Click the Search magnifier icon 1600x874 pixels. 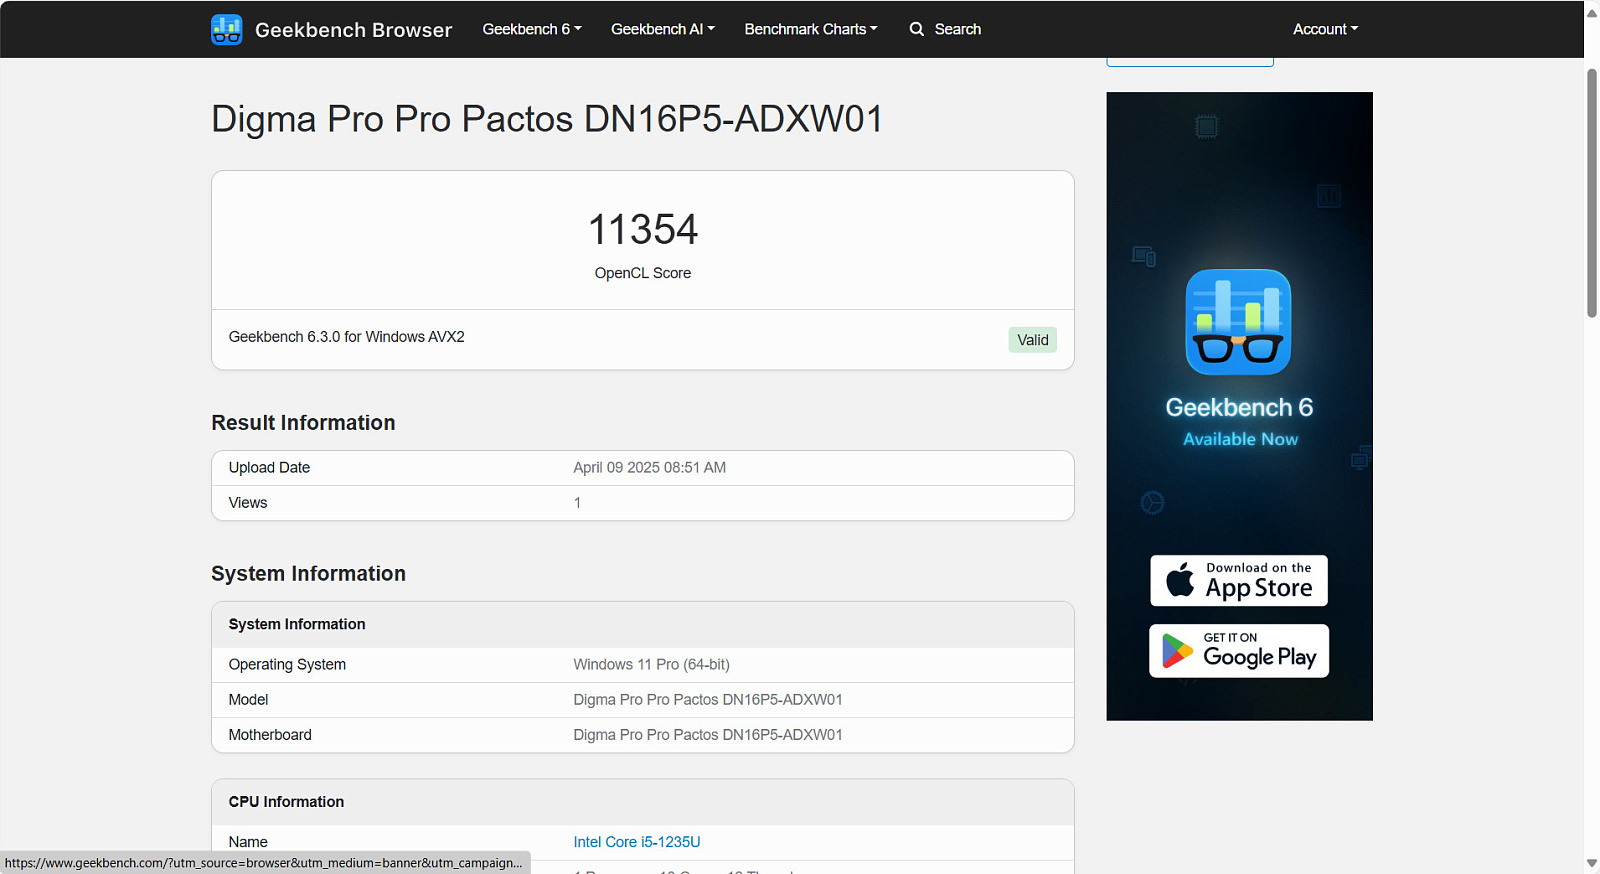click(917, 29)
